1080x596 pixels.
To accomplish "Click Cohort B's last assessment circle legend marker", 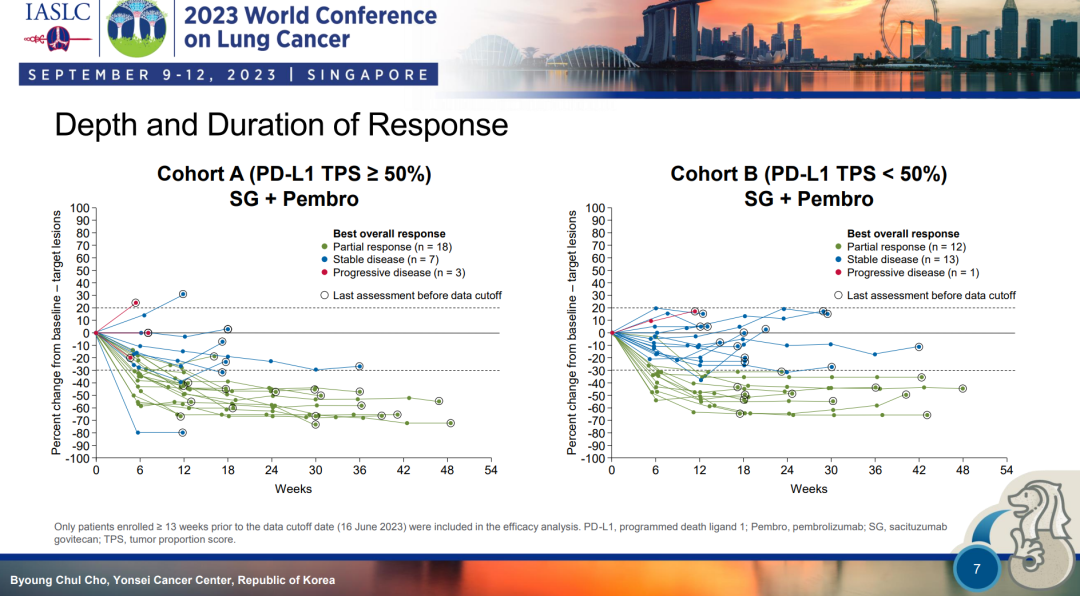I will click(838, 295).
